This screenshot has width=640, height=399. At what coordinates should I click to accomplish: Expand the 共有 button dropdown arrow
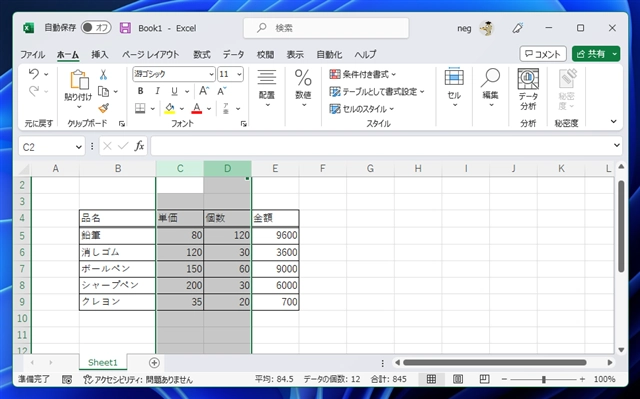[x=614, y=54]
